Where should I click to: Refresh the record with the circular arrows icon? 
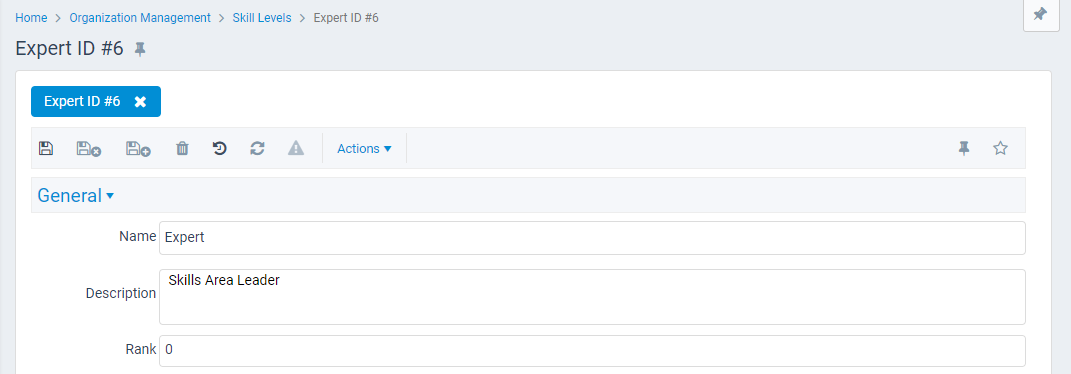point(257,148)
